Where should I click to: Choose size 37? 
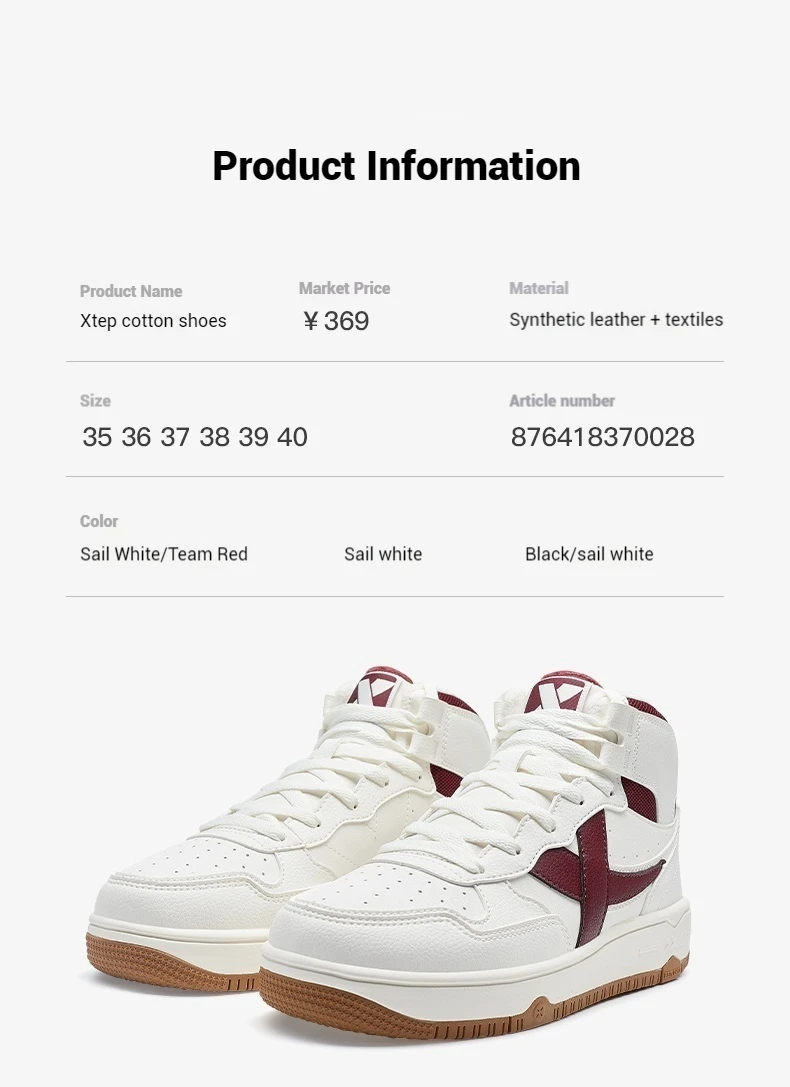175,437
